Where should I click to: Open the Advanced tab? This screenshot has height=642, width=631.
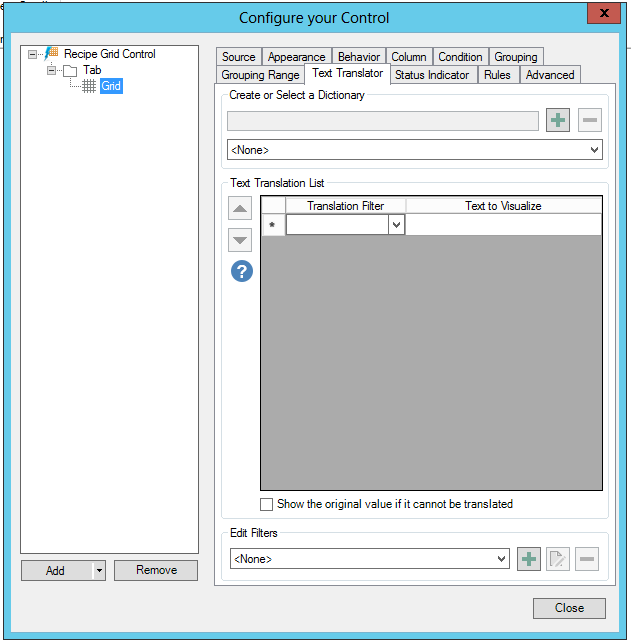[x=550, y=75]
